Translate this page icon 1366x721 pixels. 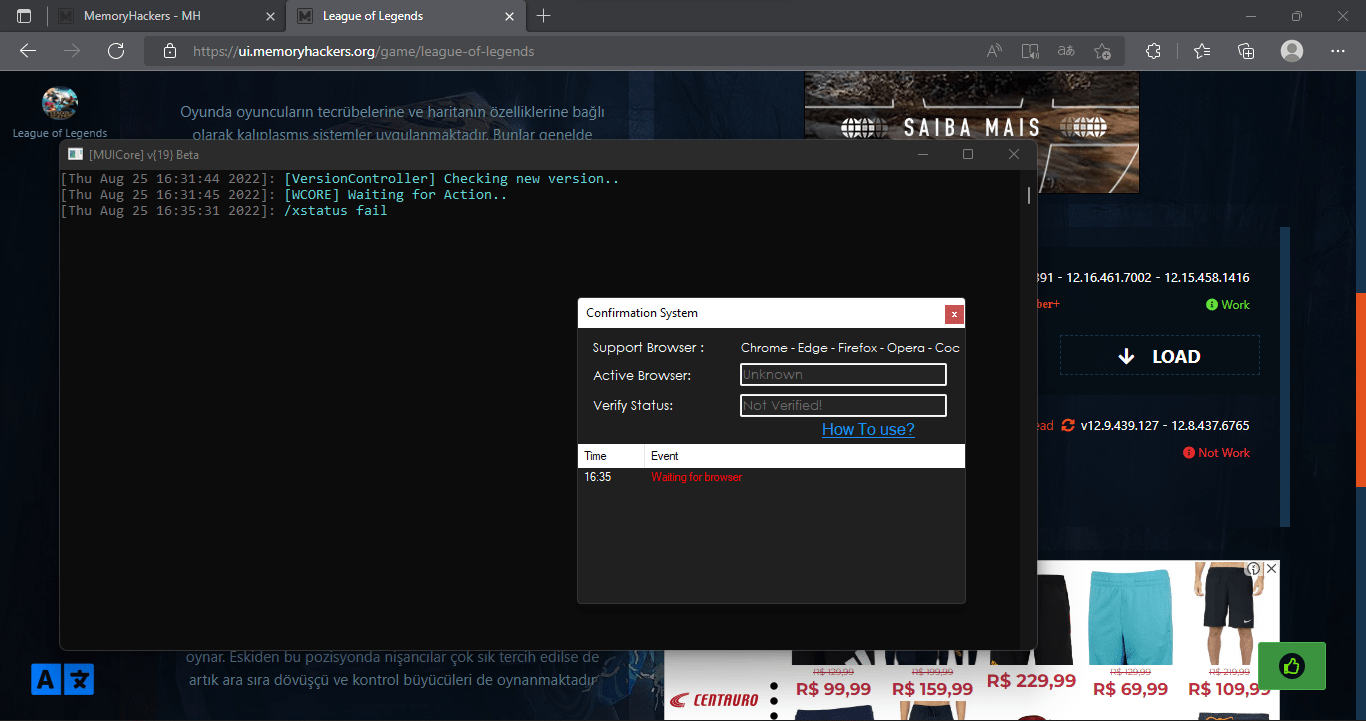click(x=1066, y=51)
